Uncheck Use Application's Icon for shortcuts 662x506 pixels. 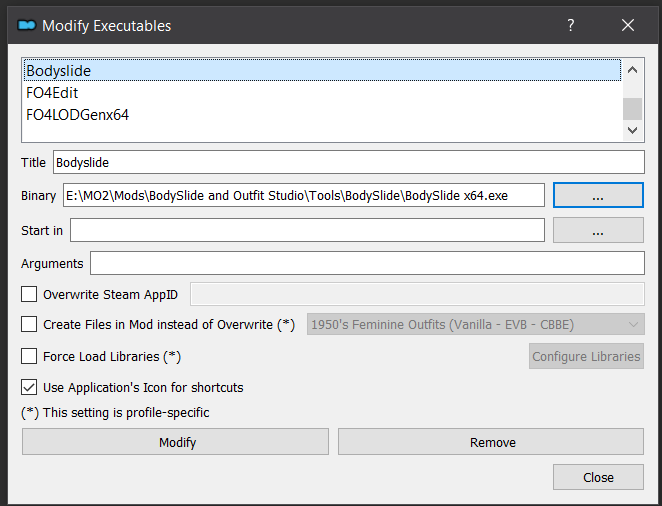29,387
